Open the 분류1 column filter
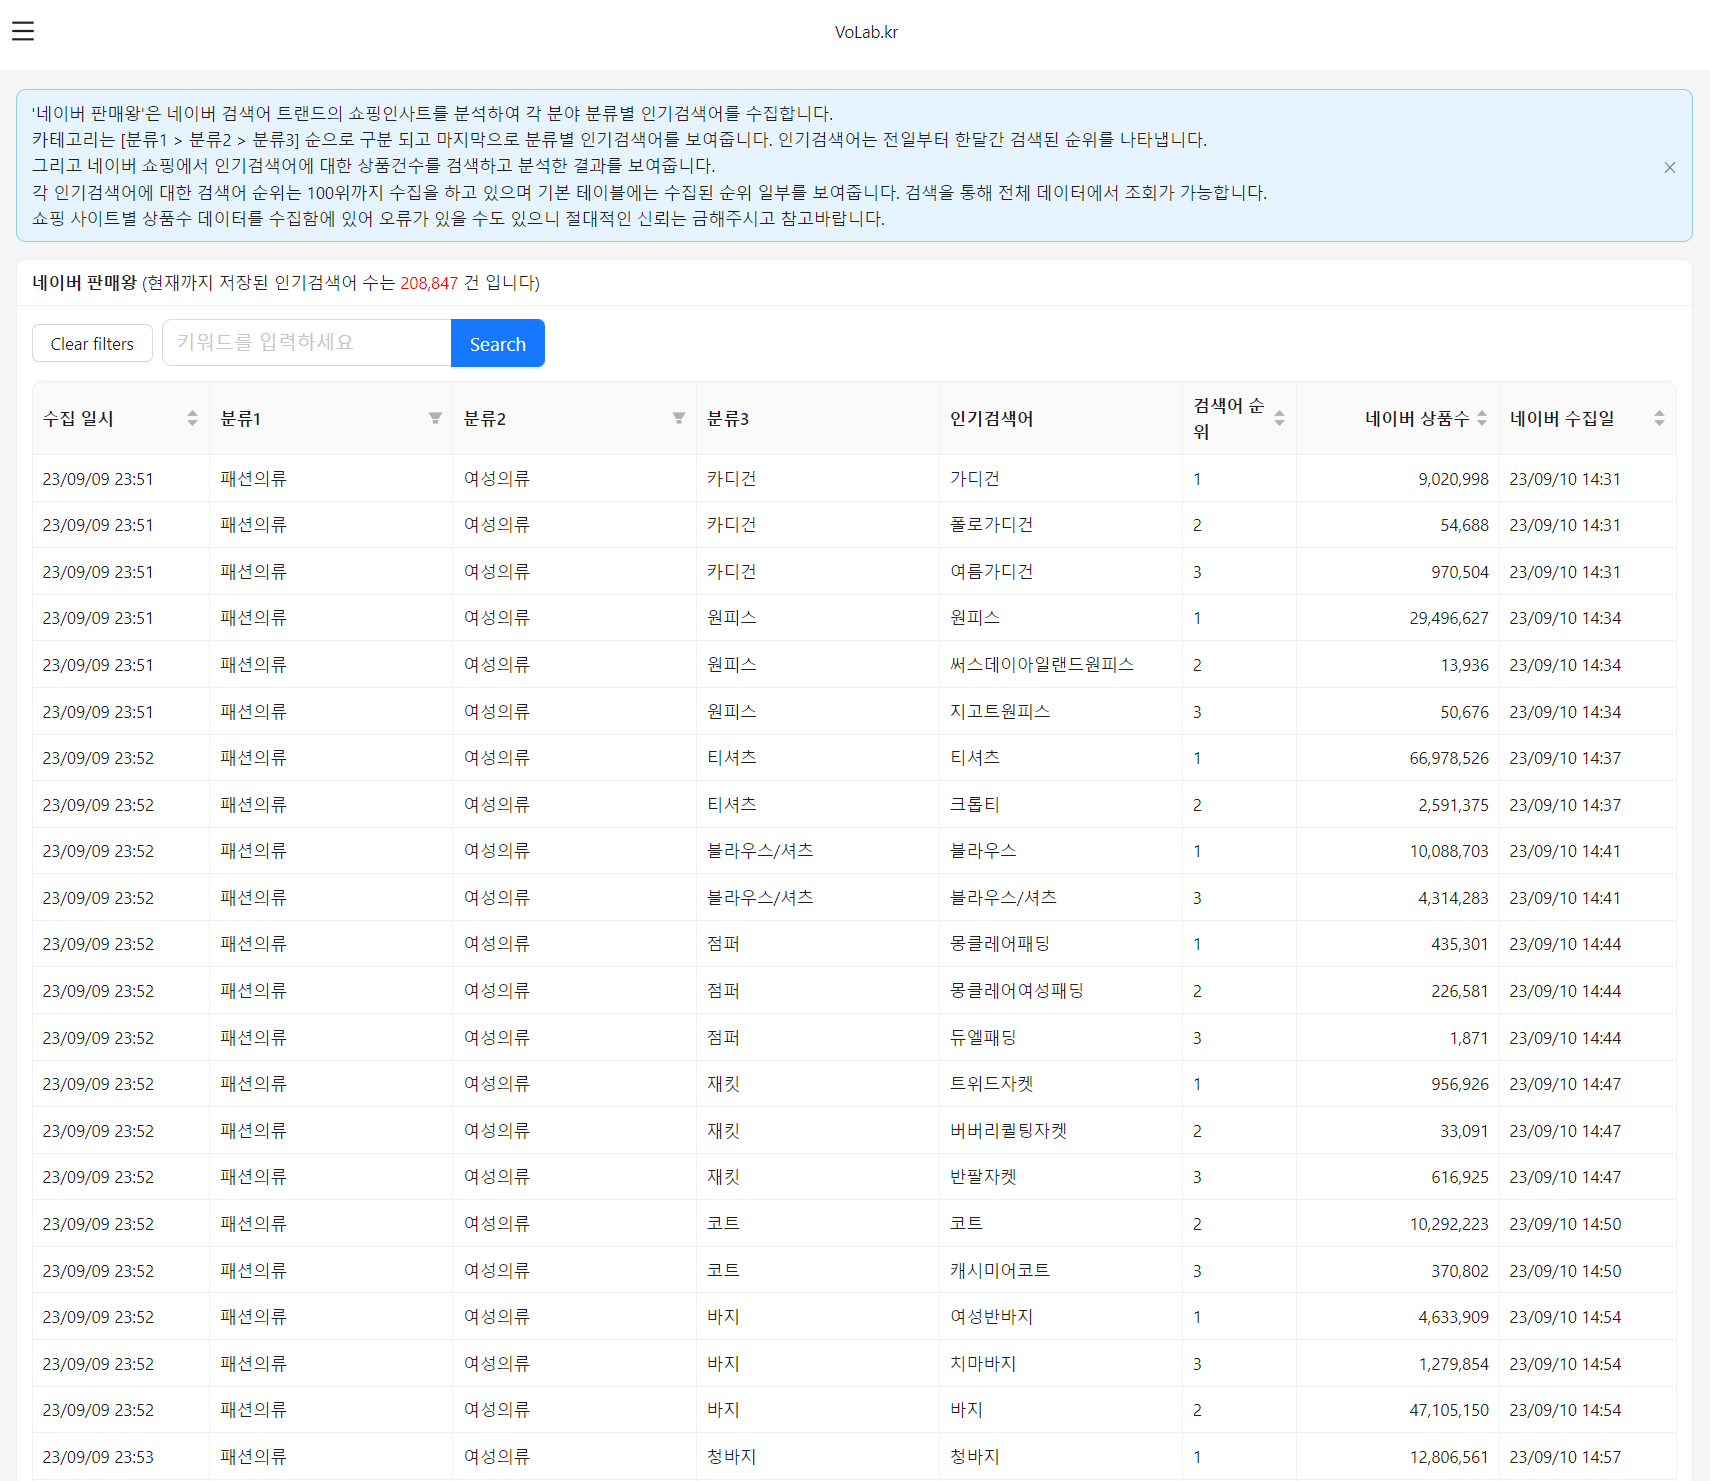Viewport: 1710px width, 1481px height. pos(435,418)
